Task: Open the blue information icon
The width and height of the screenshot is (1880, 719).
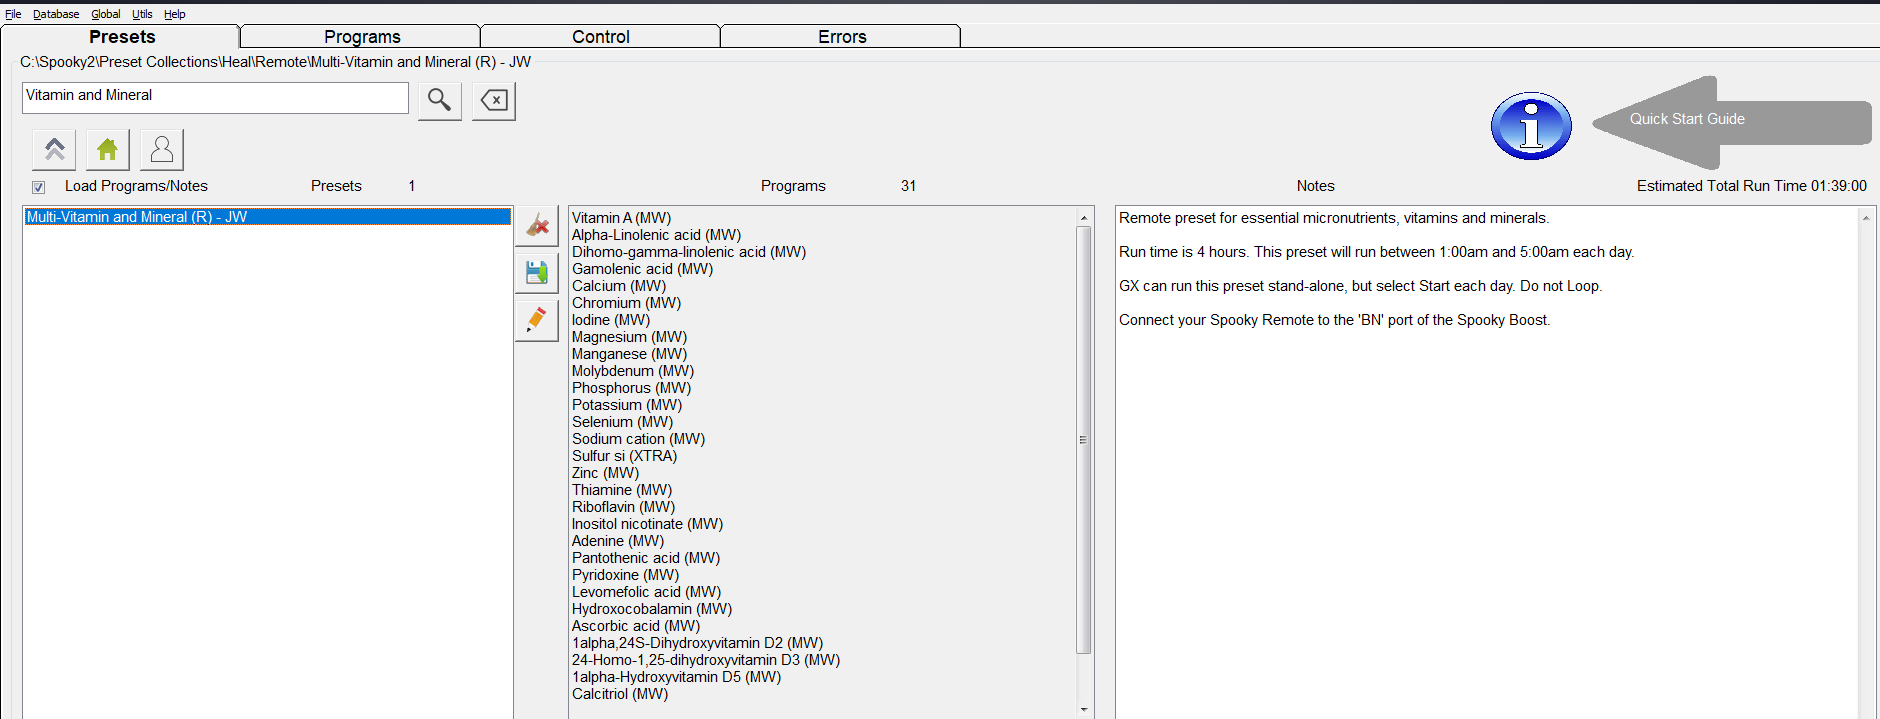Action: (x=1530, y=127)
